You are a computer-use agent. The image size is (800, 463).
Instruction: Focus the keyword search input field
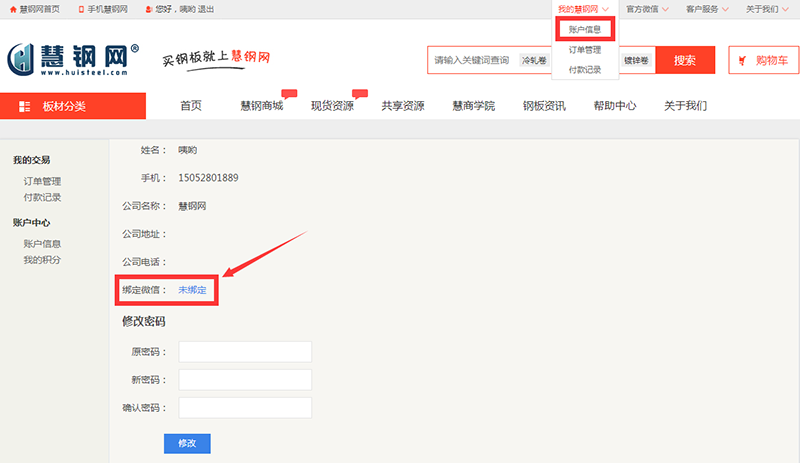point(474,60)
